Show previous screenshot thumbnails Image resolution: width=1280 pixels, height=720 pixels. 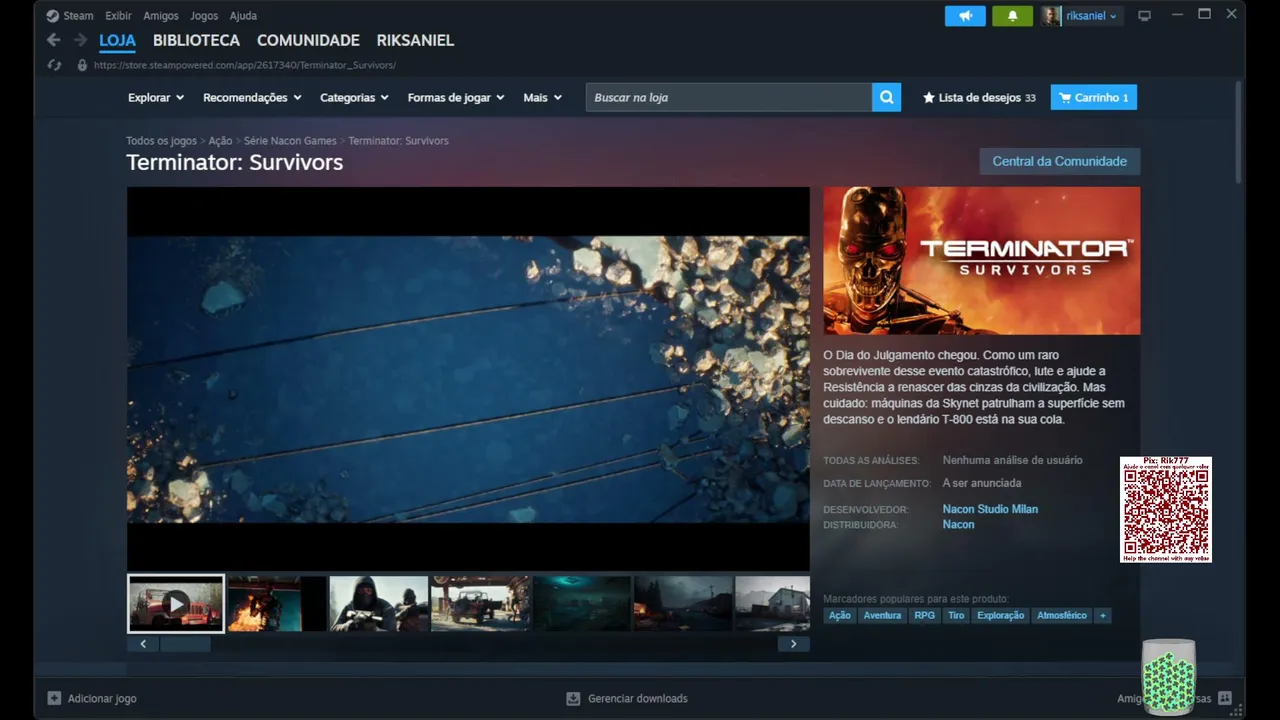tap(143, 644)
